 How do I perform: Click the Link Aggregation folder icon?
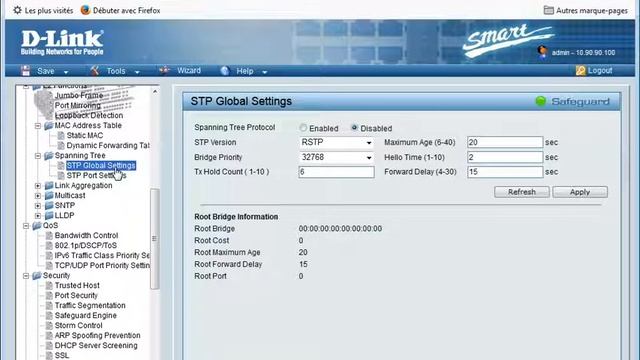point(49,185)
